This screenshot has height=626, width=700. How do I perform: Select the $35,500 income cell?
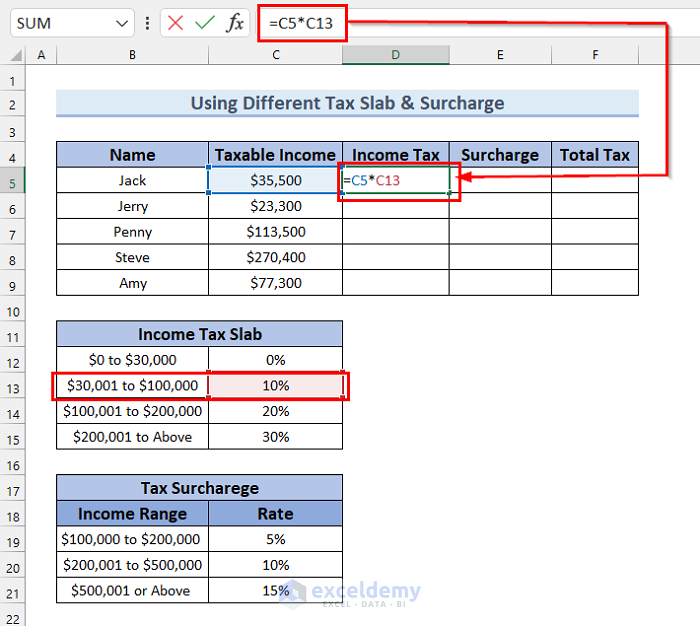pos(275,180)
